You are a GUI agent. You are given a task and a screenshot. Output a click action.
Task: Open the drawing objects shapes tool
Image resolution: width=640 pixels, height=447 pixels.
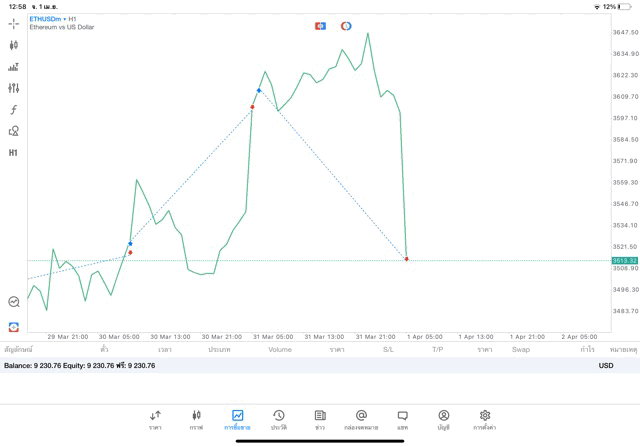tap(14, 131)
